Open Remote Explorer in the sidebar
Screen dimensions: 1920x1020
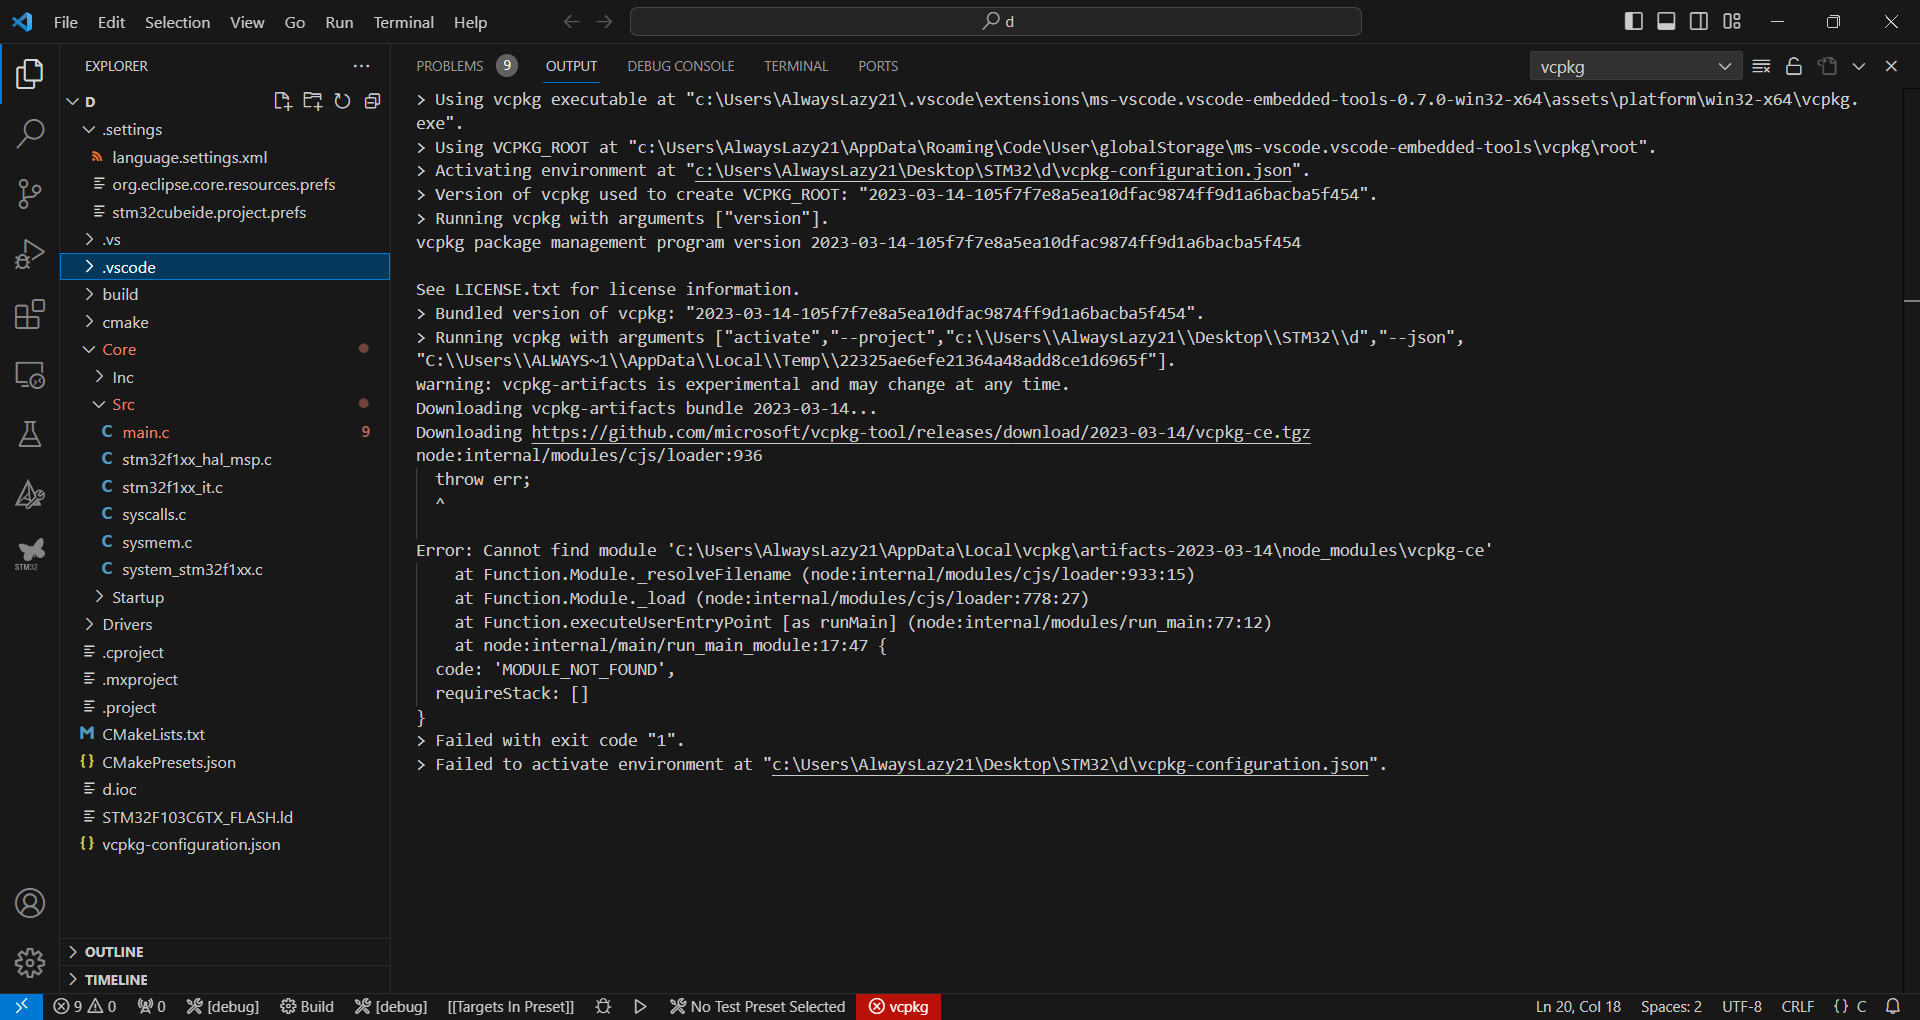pos(30,375)
